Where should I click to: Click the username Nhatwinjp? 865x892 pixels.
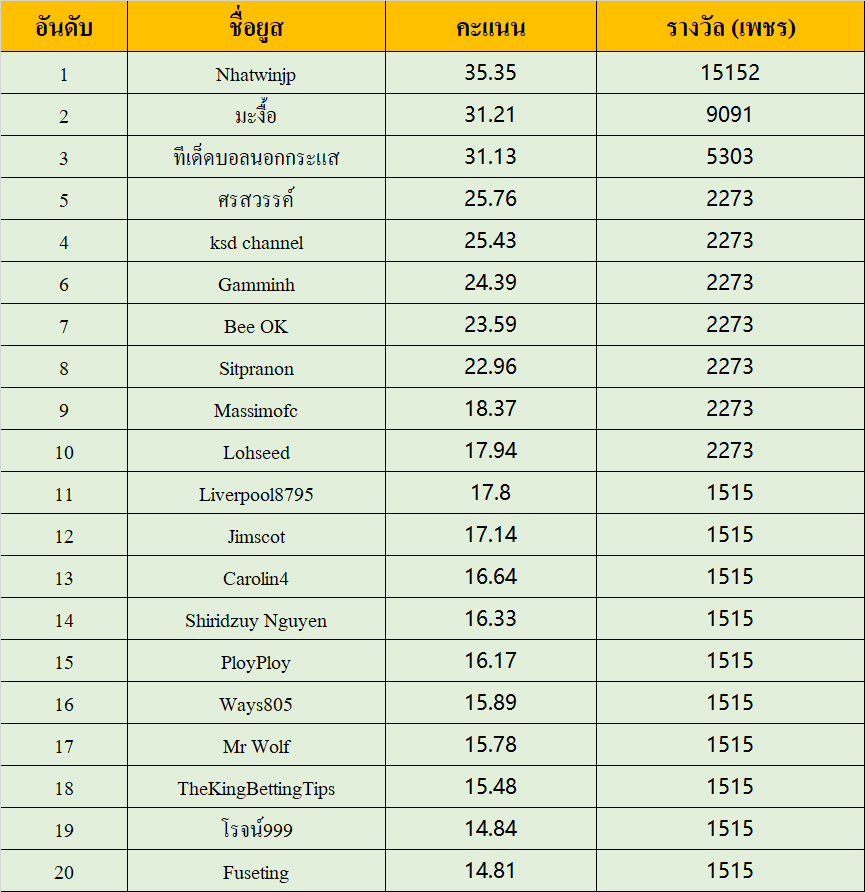click(256, 75)
